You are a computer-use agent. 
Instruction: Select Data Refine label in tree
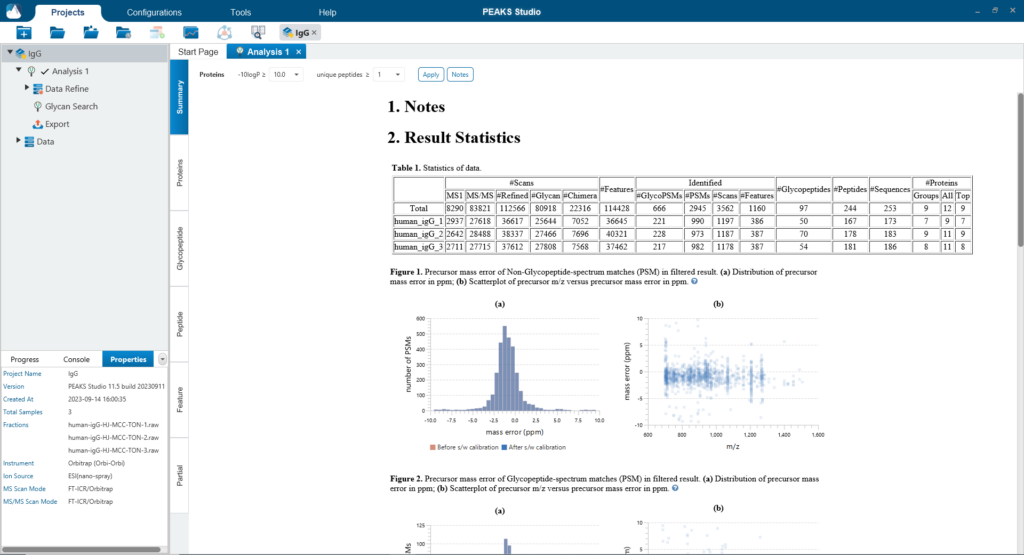point(67,89)
